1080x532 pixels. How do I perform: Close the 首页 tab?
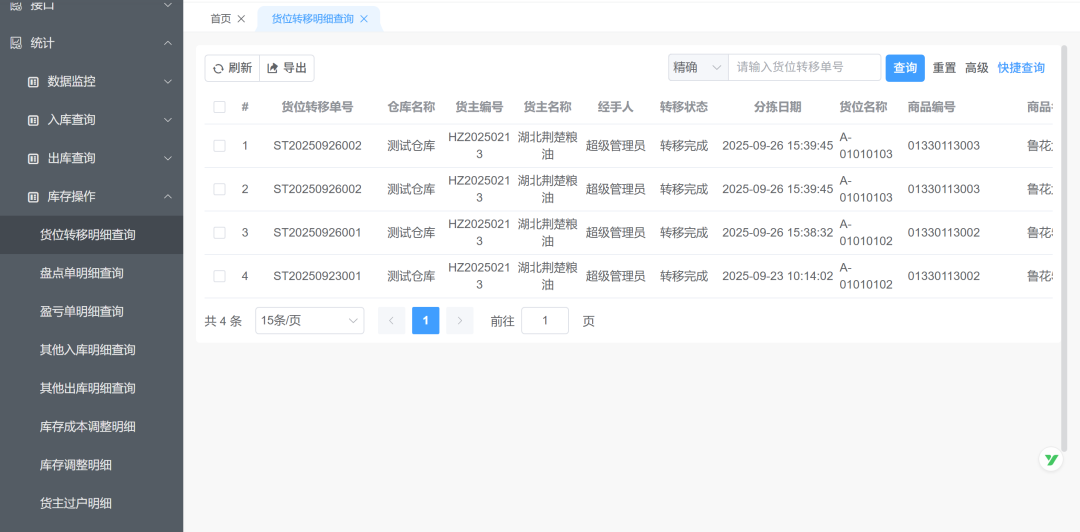(241, 19)
